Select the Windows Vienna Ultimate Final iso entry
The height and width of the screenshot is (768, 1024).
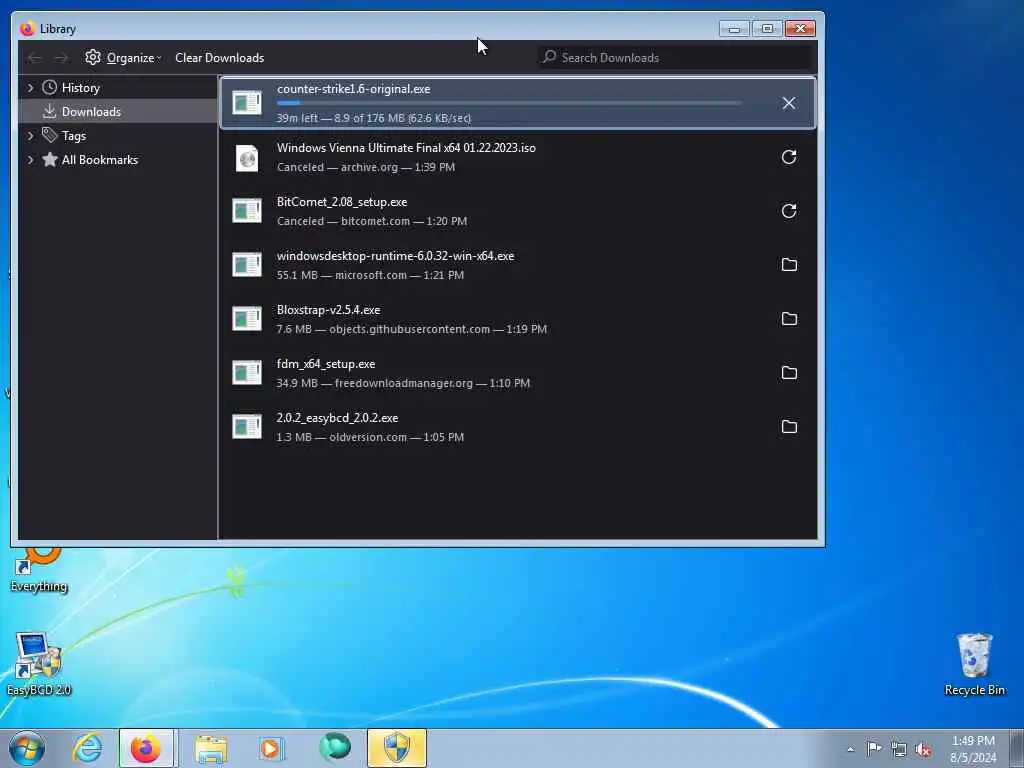518,157
